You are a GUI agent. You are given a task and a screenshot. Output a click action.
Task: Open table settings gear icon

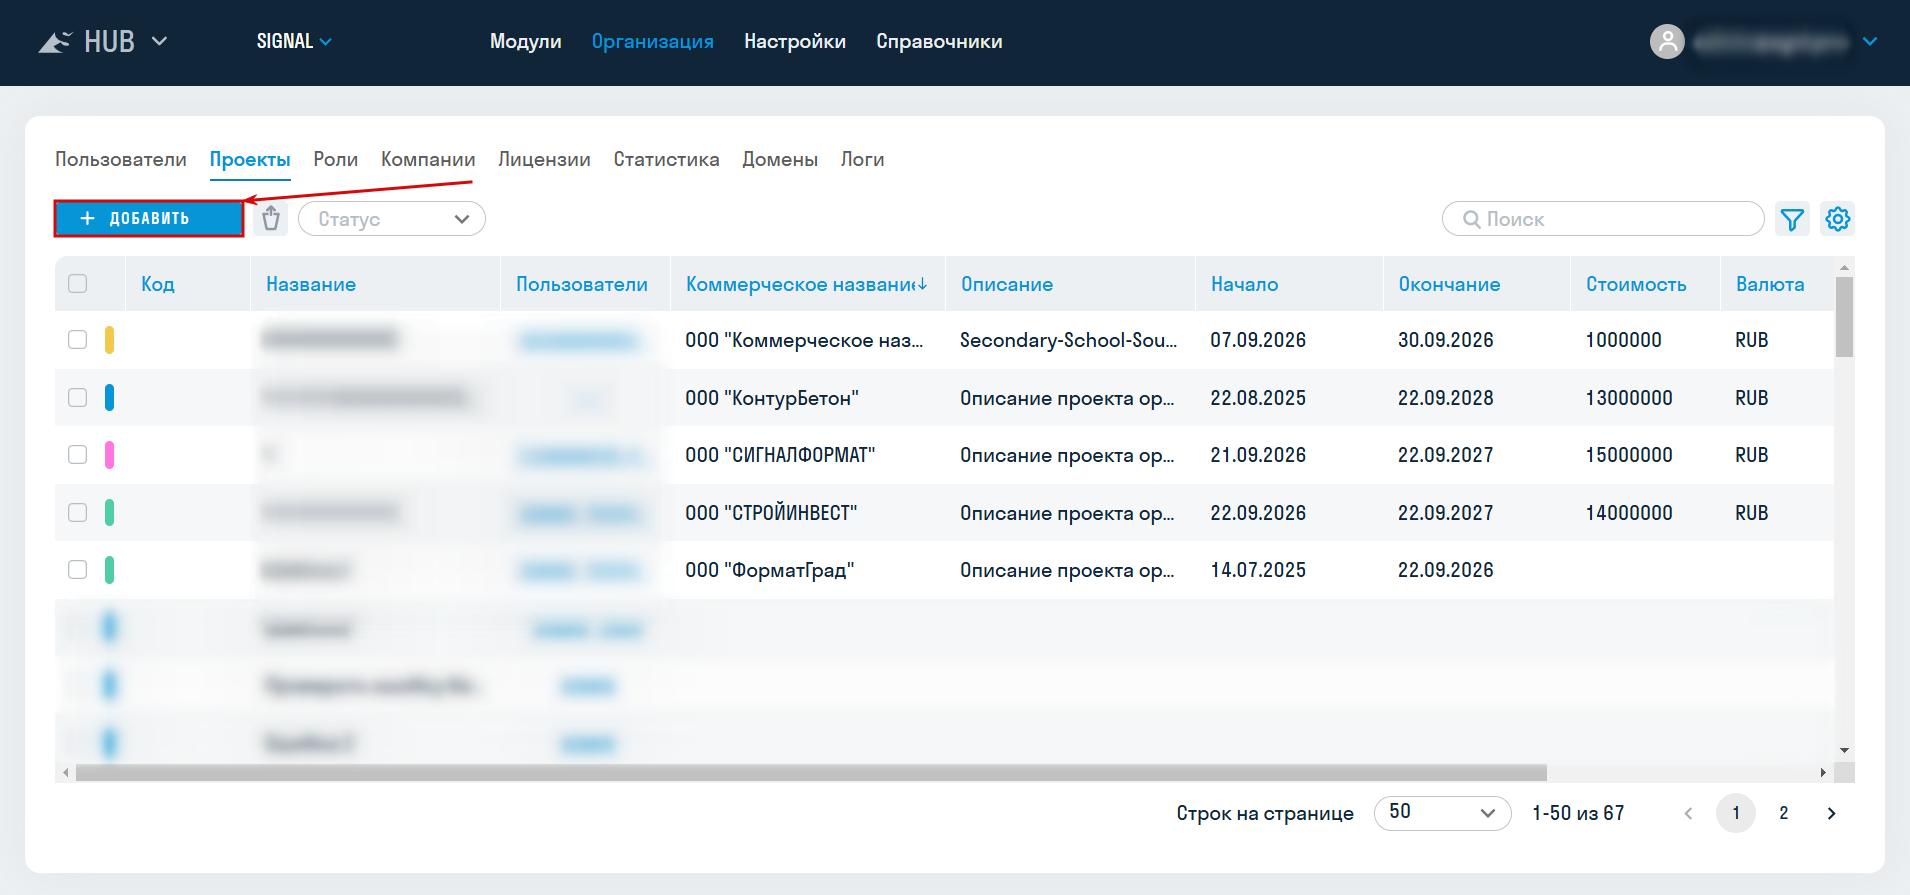tap(1838, 219)
